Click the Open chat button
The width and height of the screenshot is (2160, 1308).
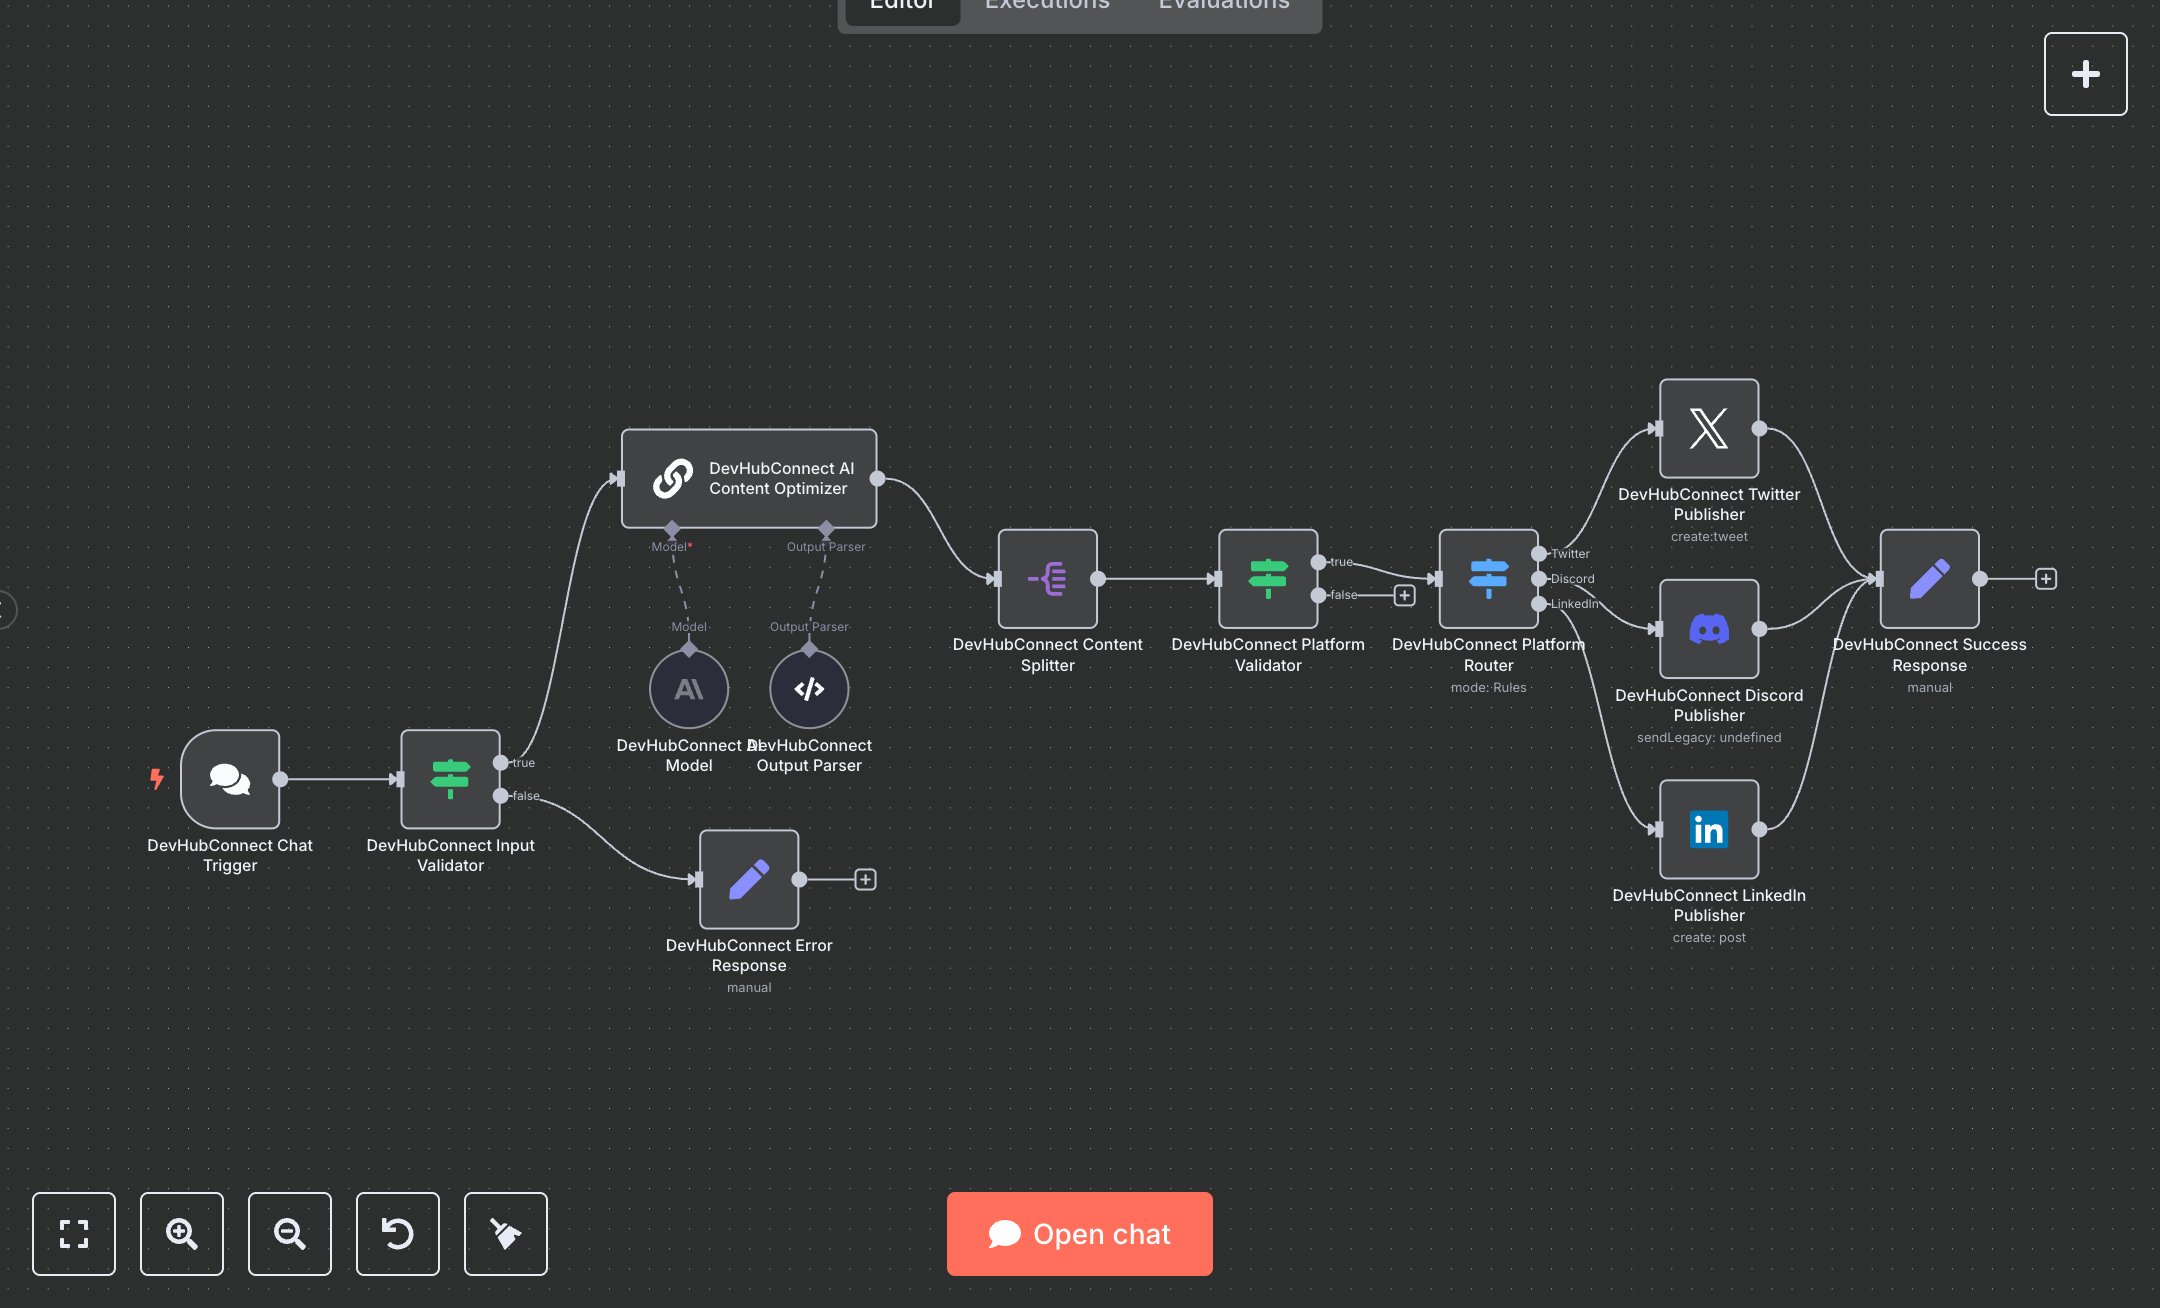1079,1233
